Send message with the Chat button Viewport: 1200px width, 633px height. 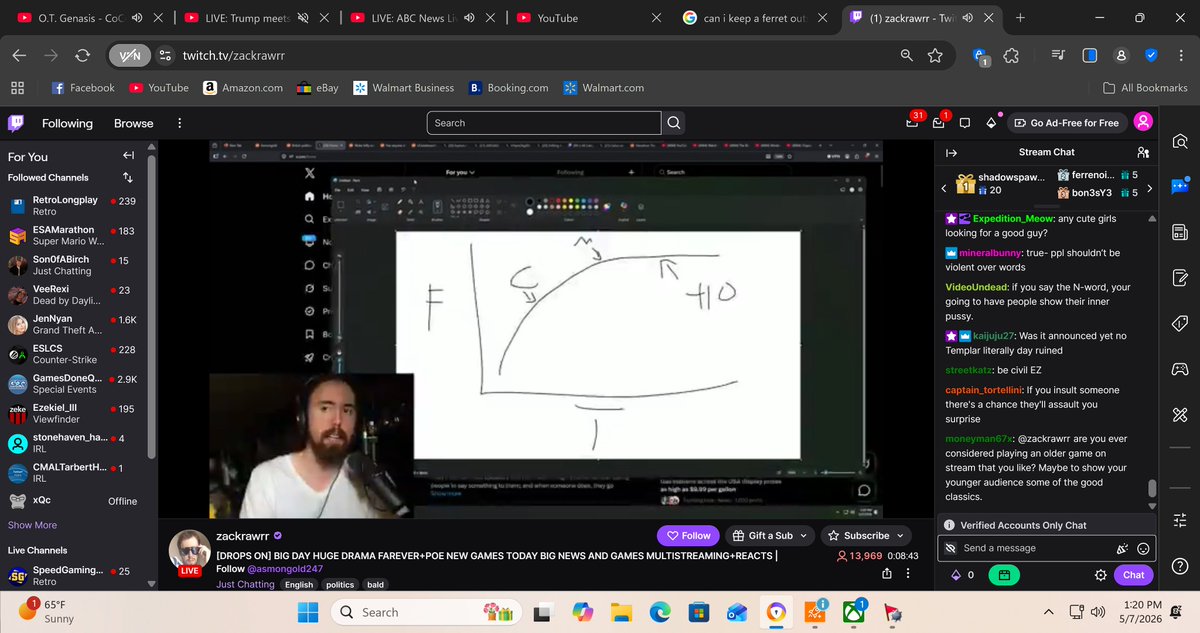tap(1134, 575)
